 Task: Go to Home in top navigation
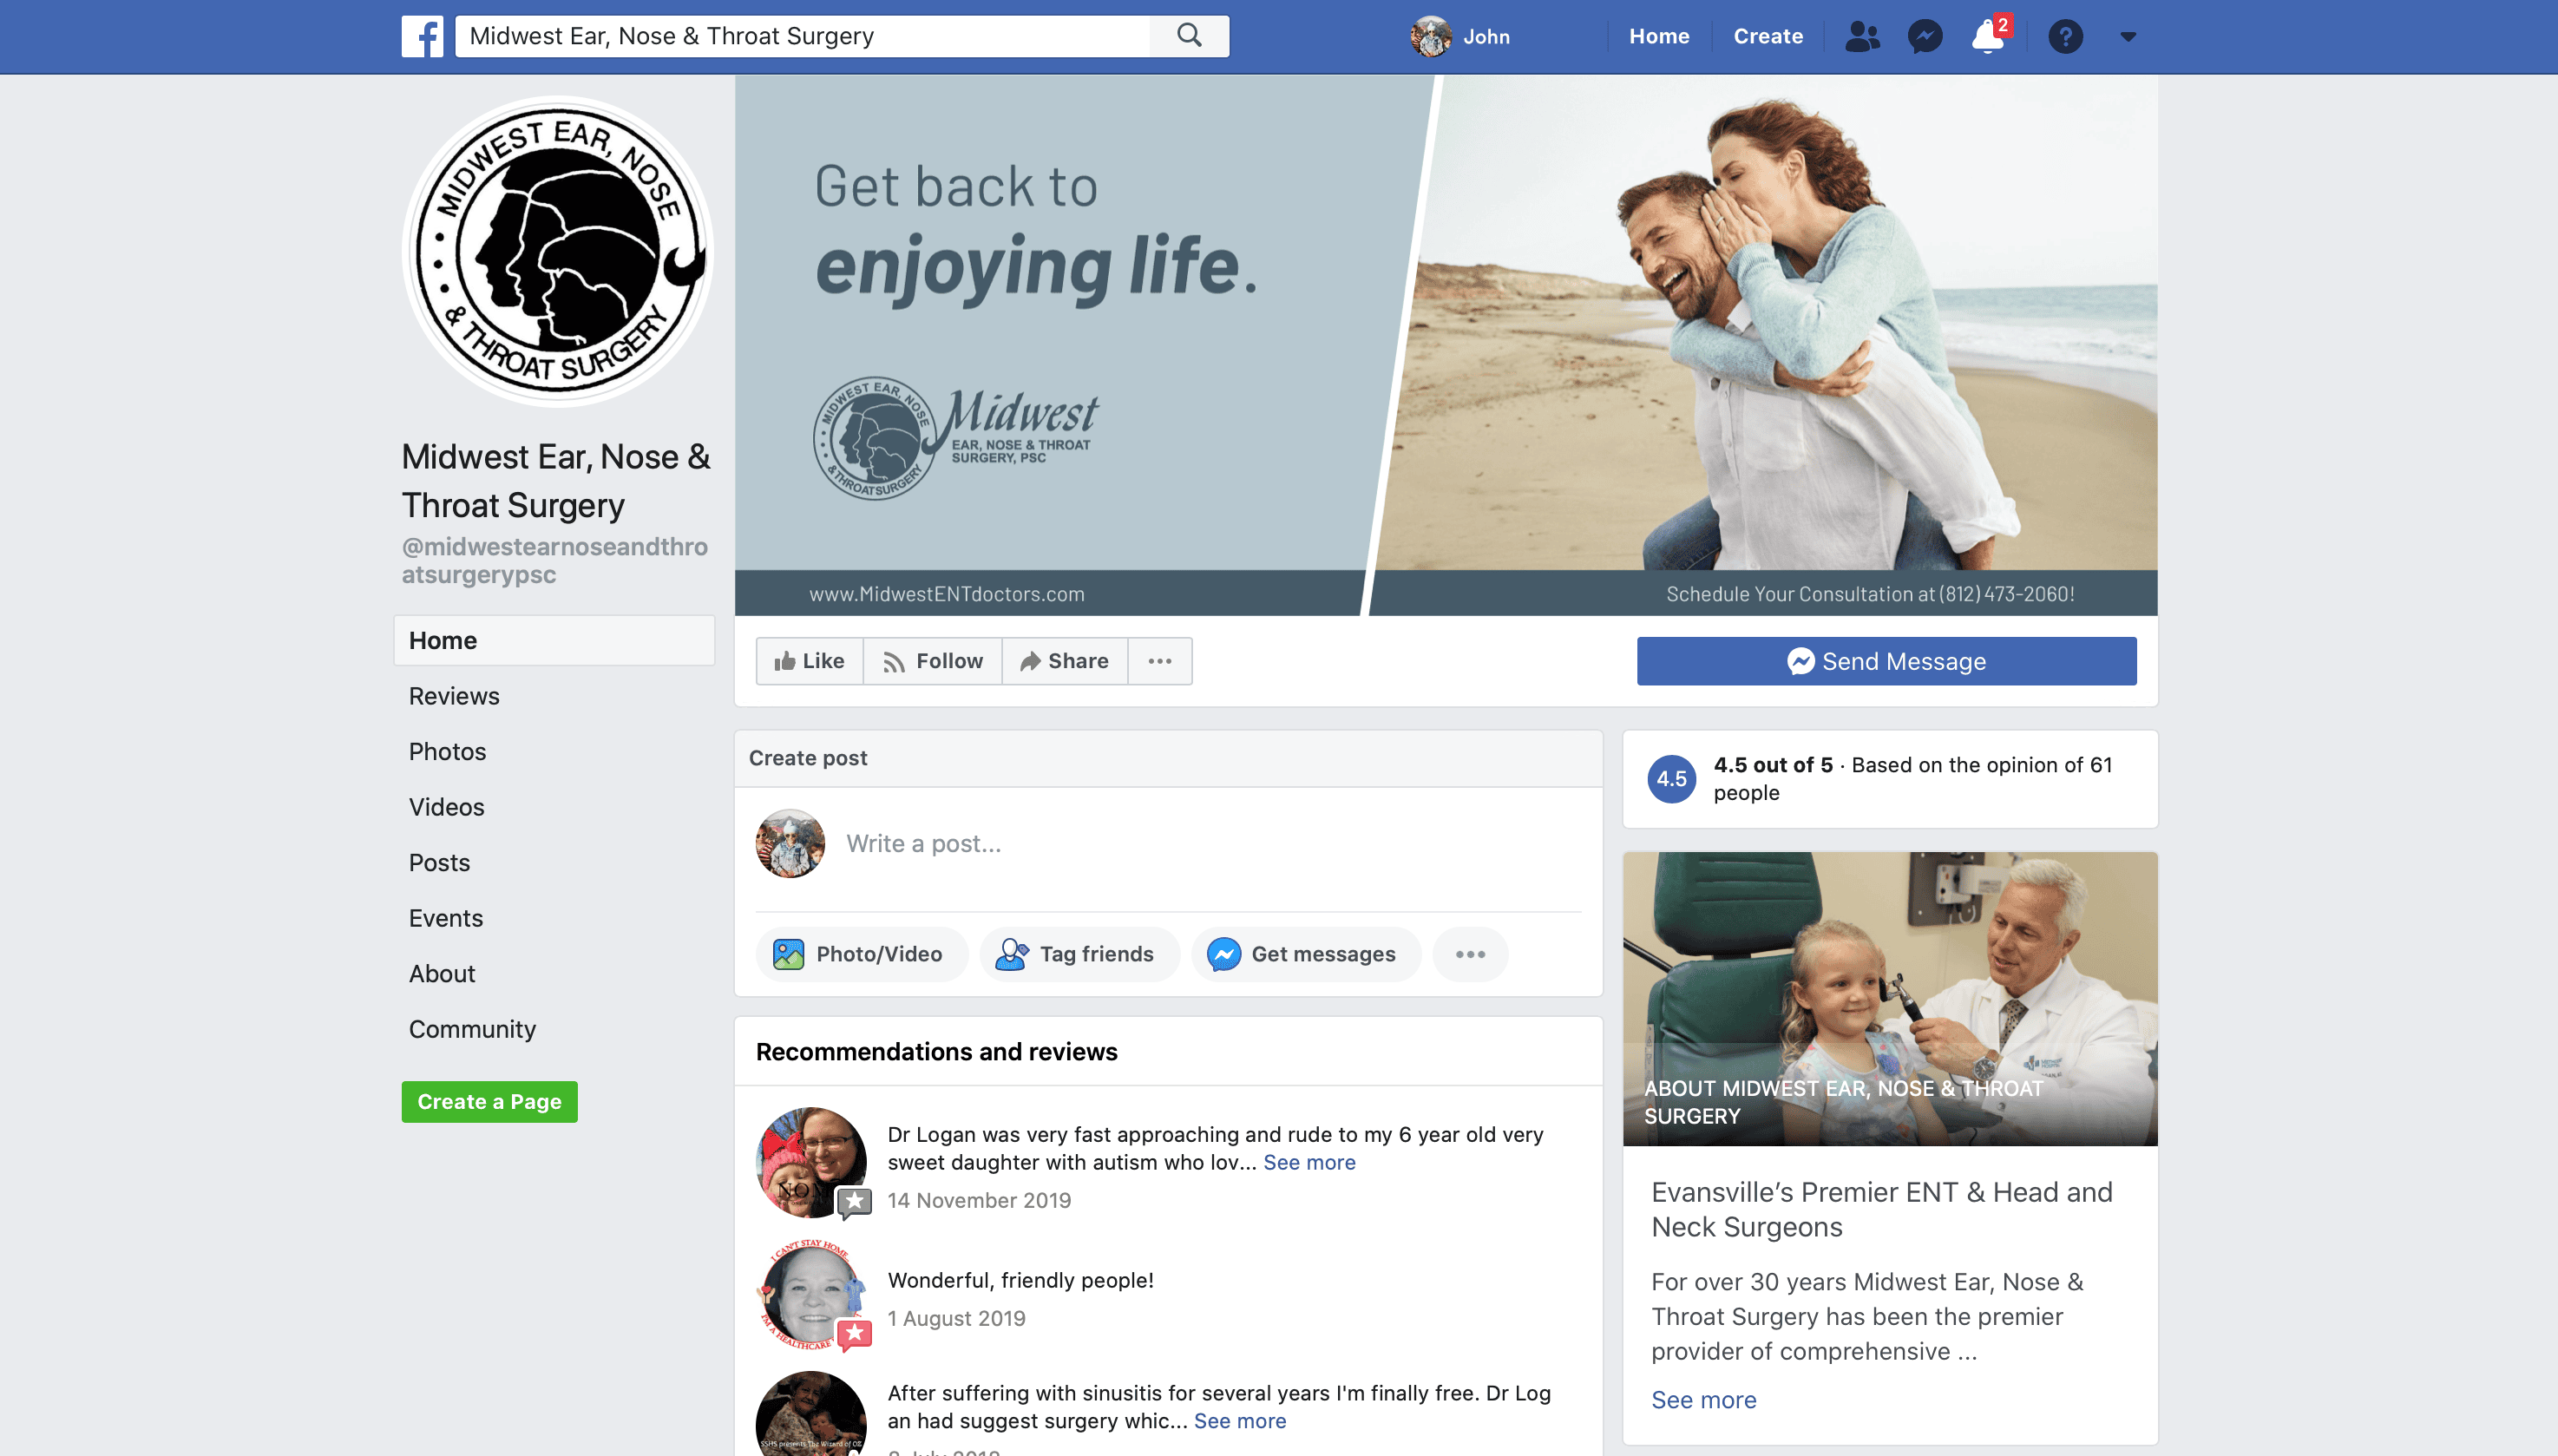click(1659, 37)
